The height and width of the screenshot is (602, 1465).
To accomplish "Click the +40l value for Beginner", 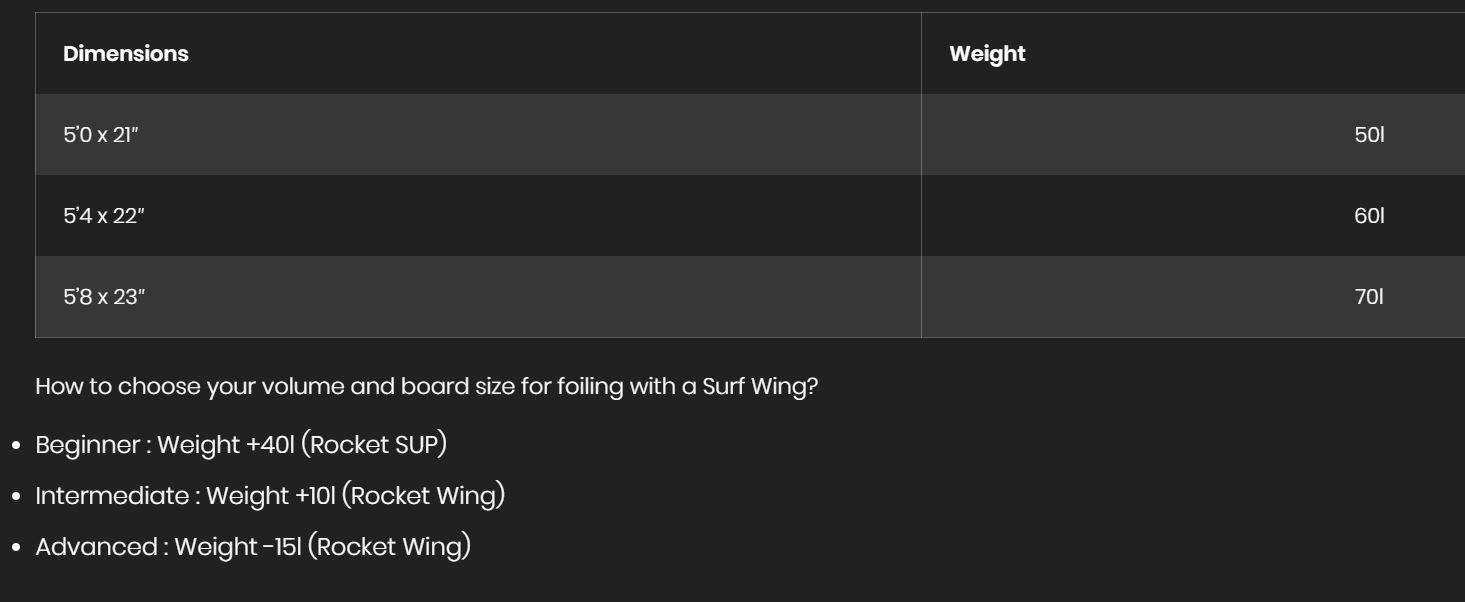I will (270, 445).
